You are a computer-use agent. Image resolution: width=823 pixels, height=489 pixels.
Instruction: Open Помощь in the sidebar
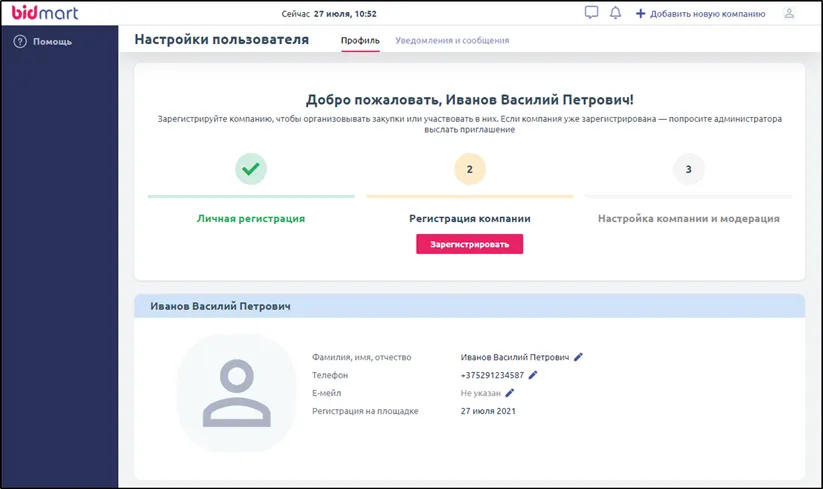click(x=52, y=42)
